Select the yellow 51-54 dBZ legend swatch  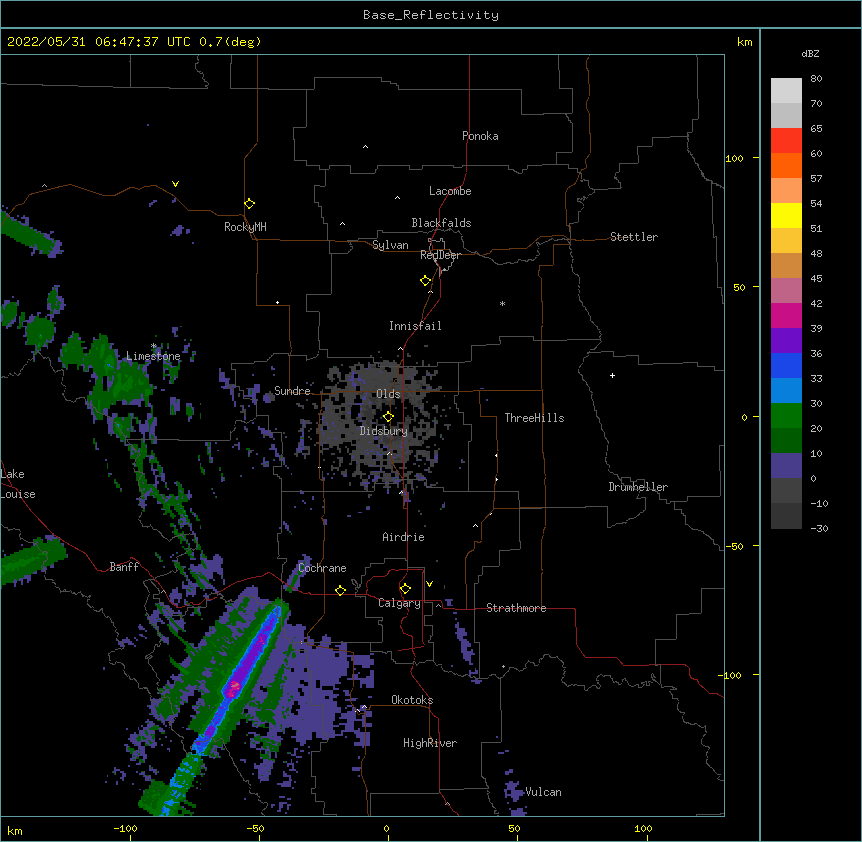[x=786, y=216]
